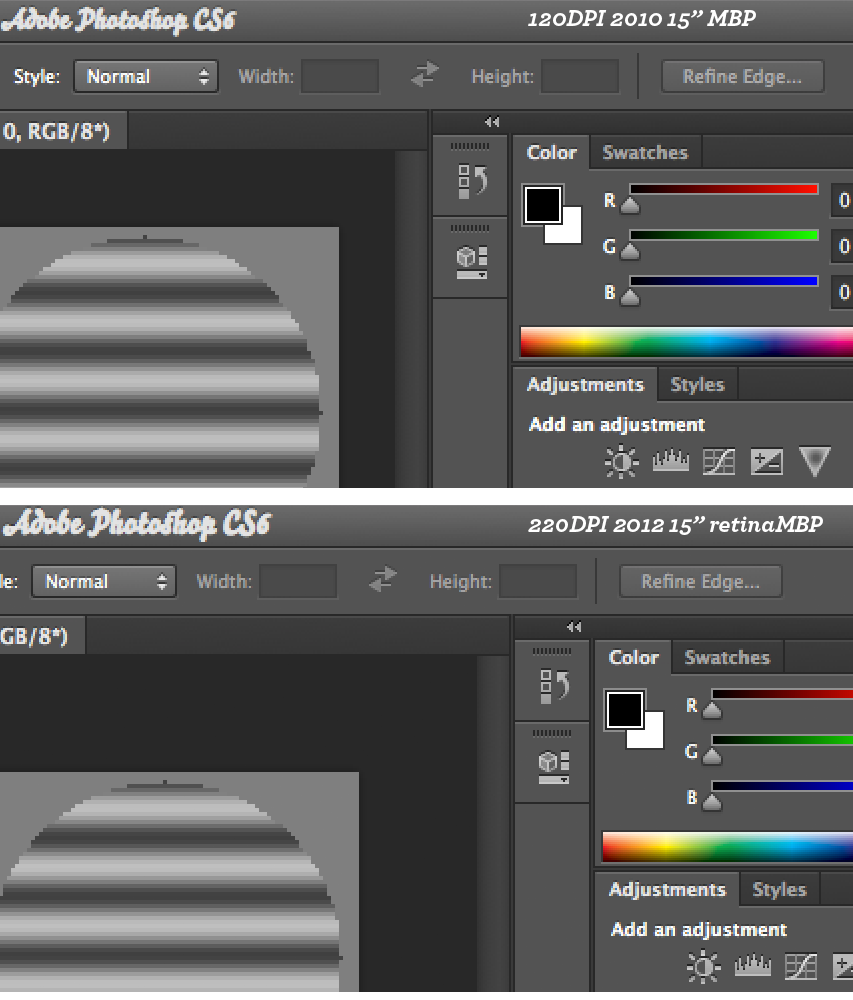Add Brightness/Contrast adjustment in the 120DPI panel
The width and height of the screenshot is (853, 1000).
[x=622, y=462]
